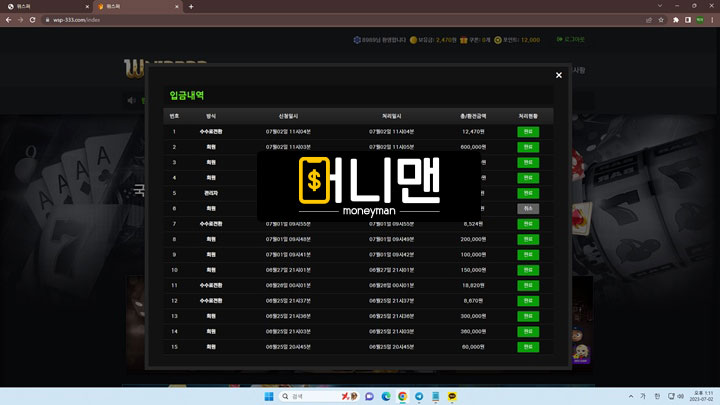Open the taskbar clock and date

pos(703,396)
